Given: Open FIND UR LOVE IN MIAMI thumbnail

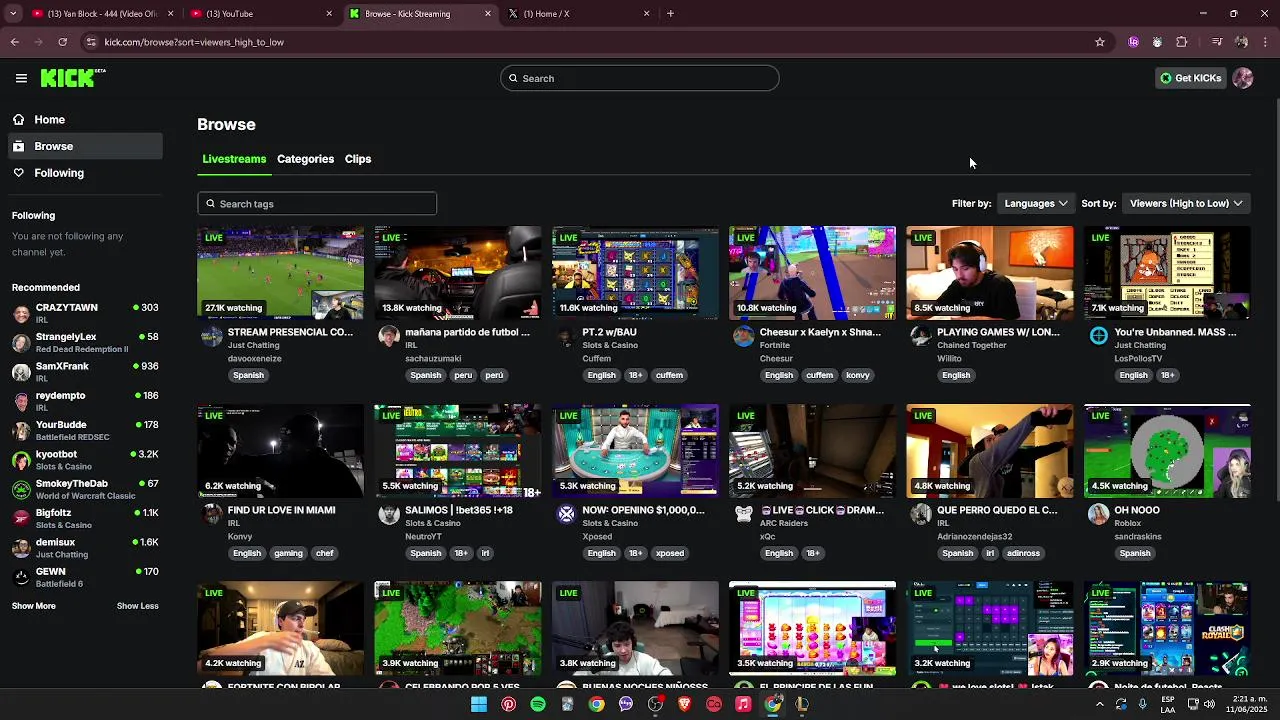Looking at the screenshot, I should click(x=281, y=451).
